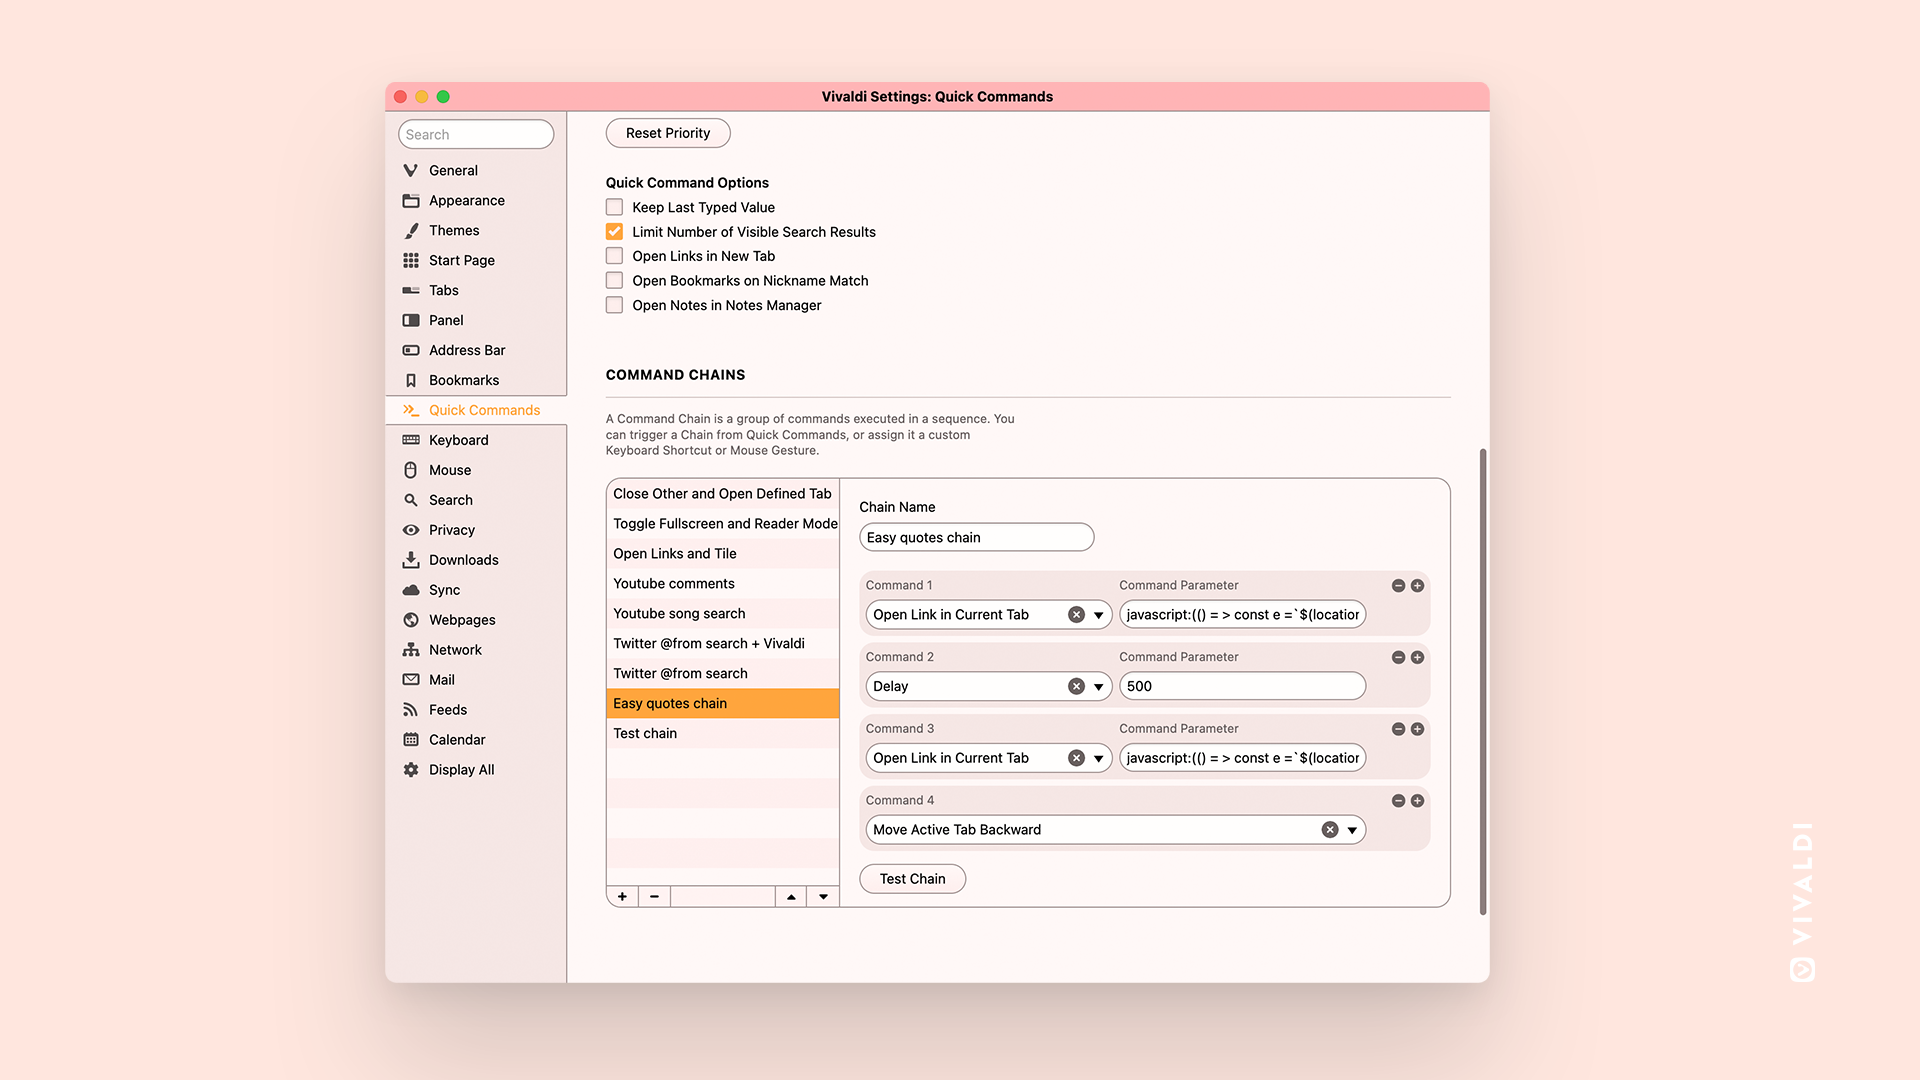Click the Address Bar icon in the sidebar
The image size is (1920, 1080).
(x=411, y=350)
